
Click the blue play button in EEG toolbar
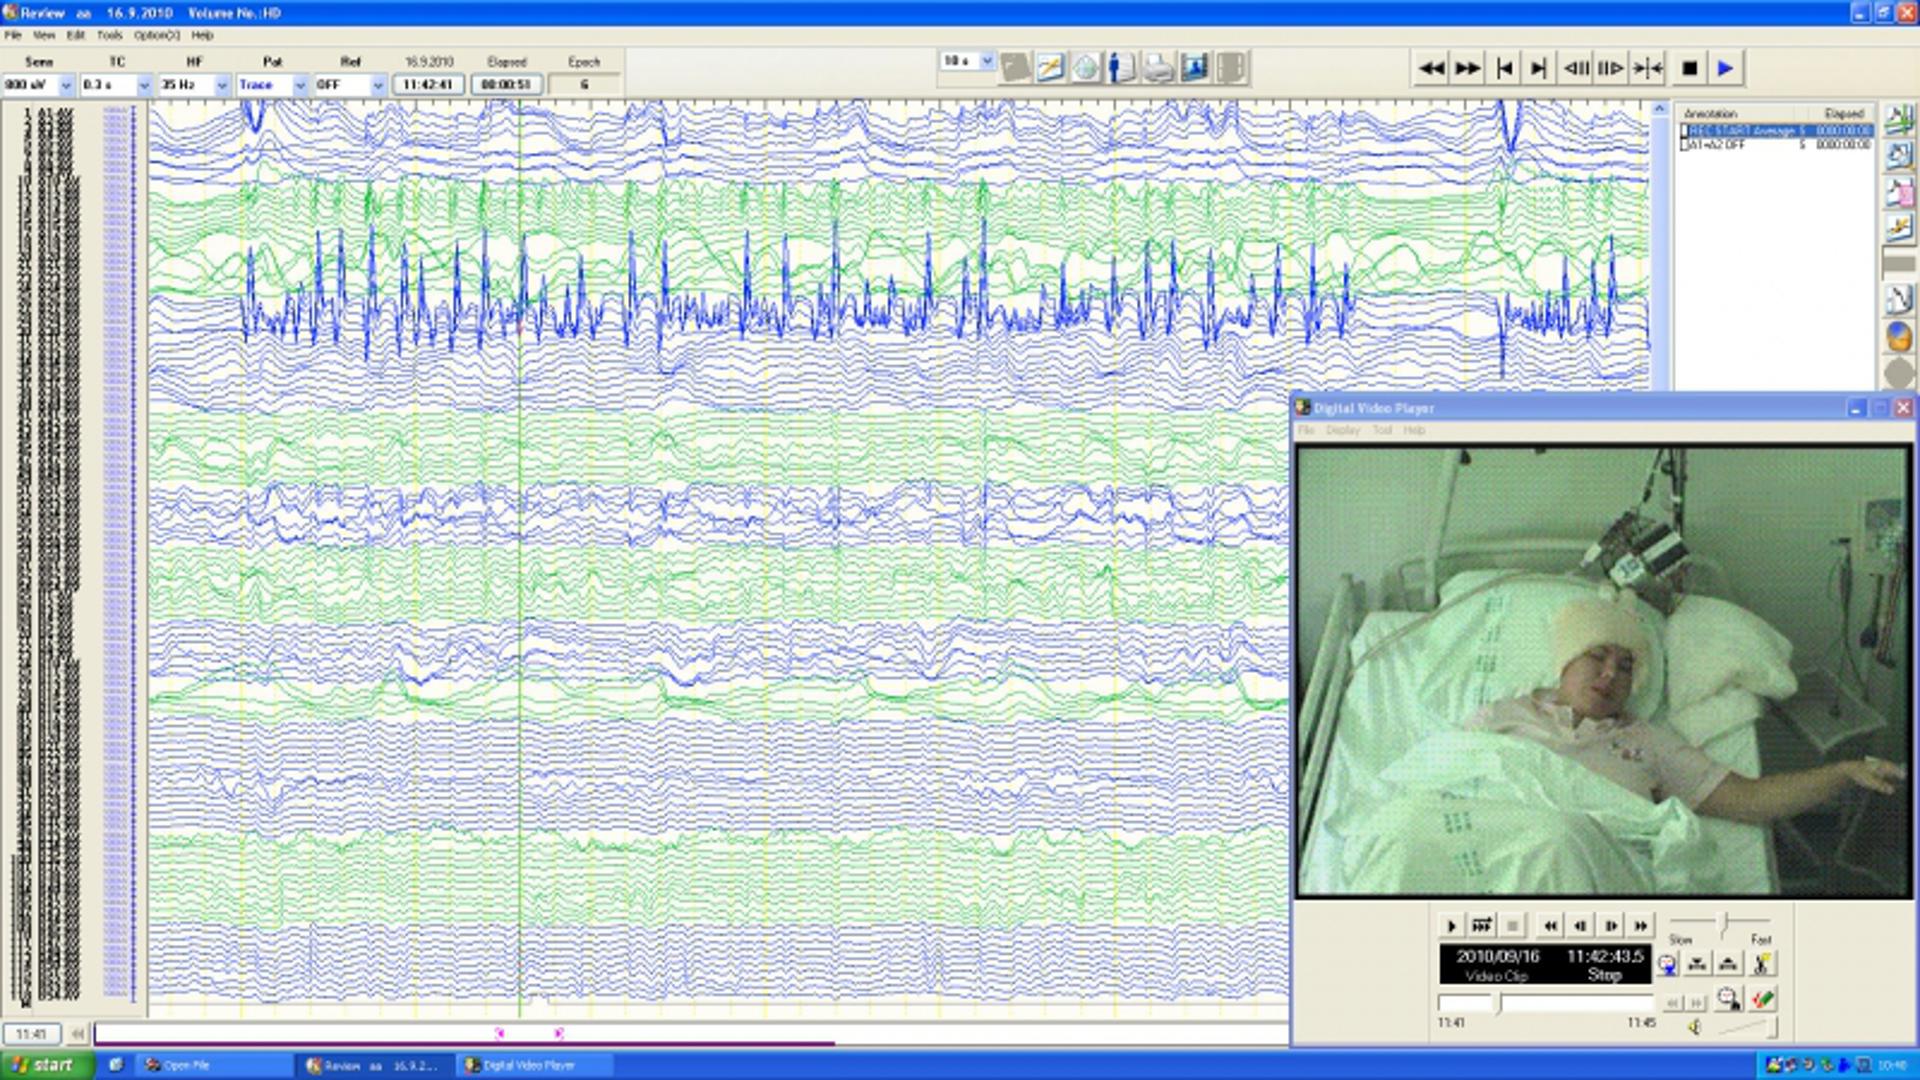point(1725,68)
